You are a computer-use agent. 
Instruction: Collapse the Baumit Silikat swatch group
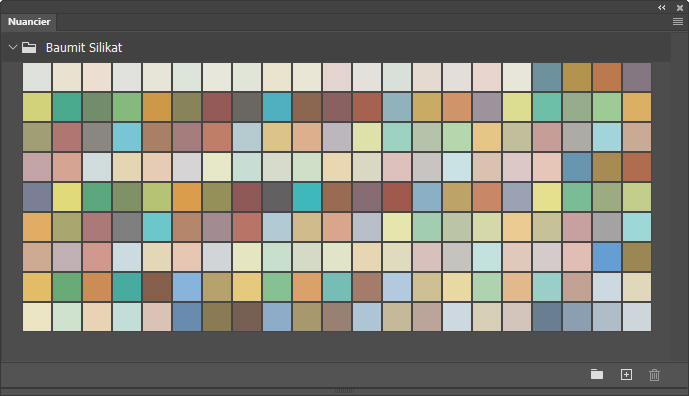13,47
